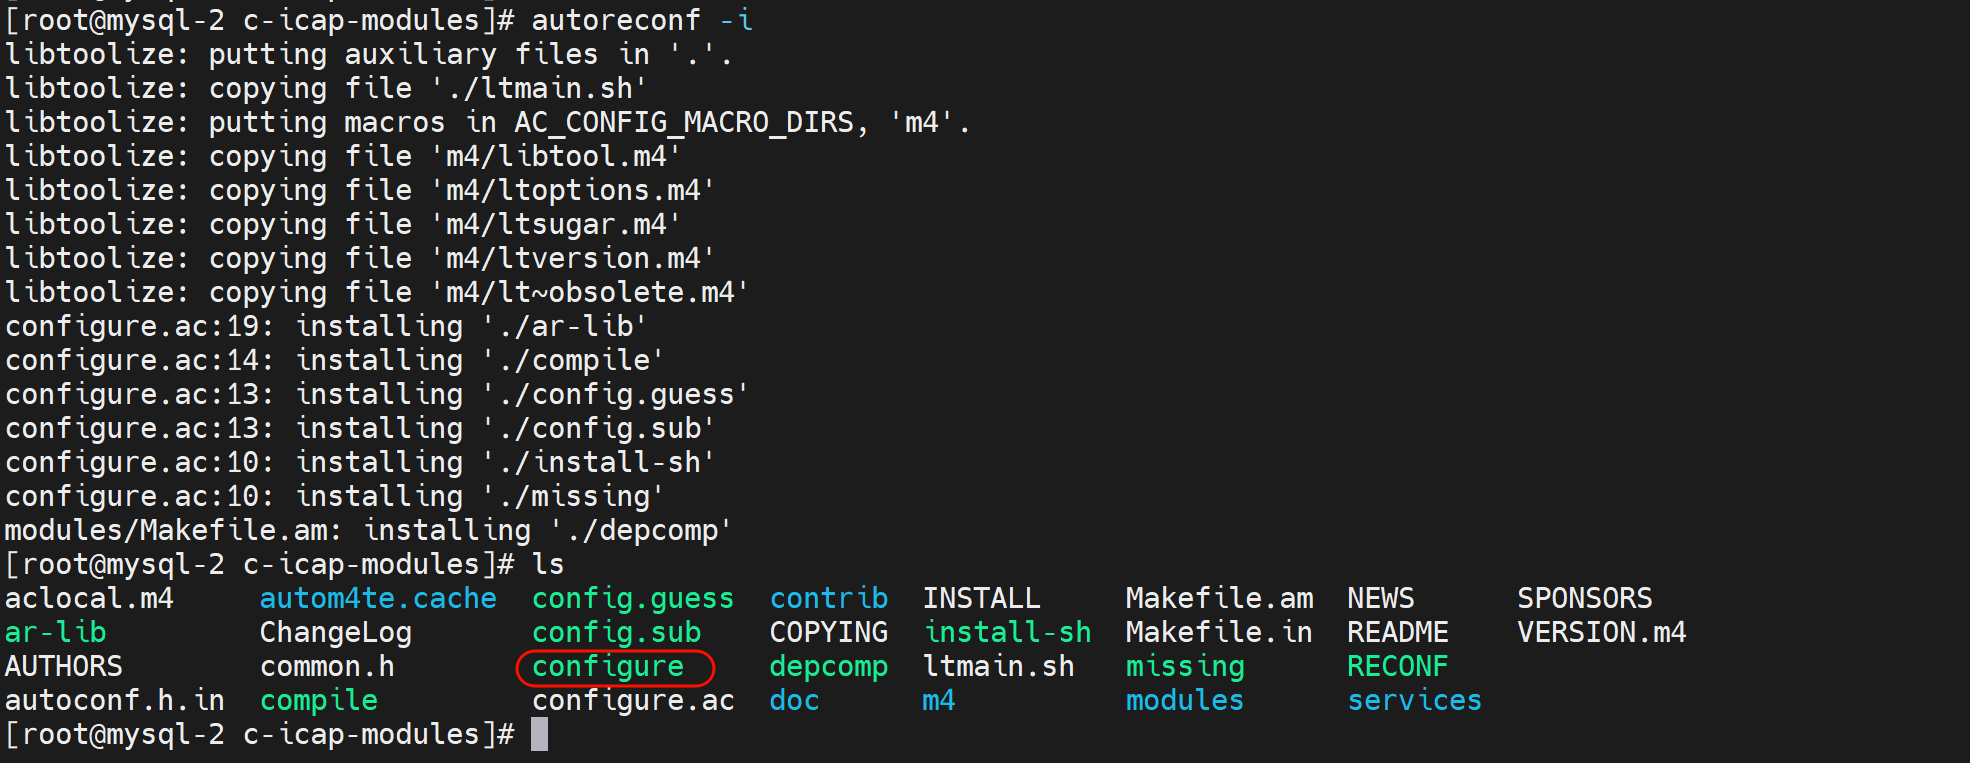Select the VERSION.m4 file name
The height and width of the screenshot is (763, 1970).
1601,633
